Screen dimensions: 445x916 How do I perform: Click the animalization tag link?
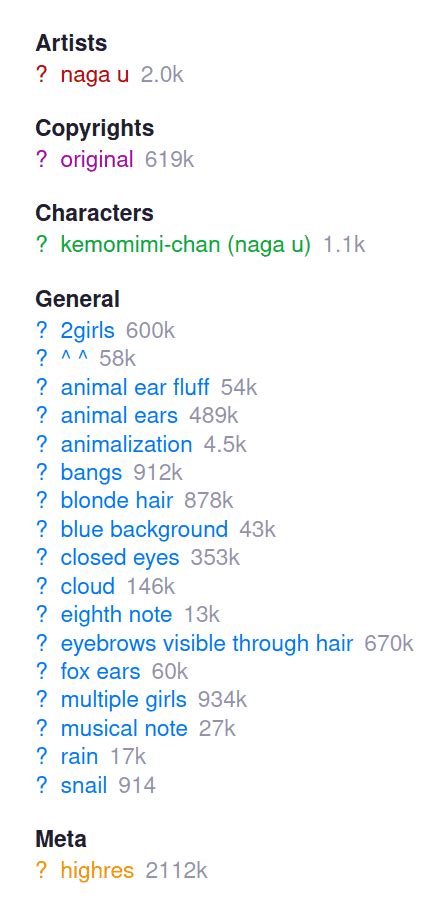pyautogui.click(x=126, y=445)
